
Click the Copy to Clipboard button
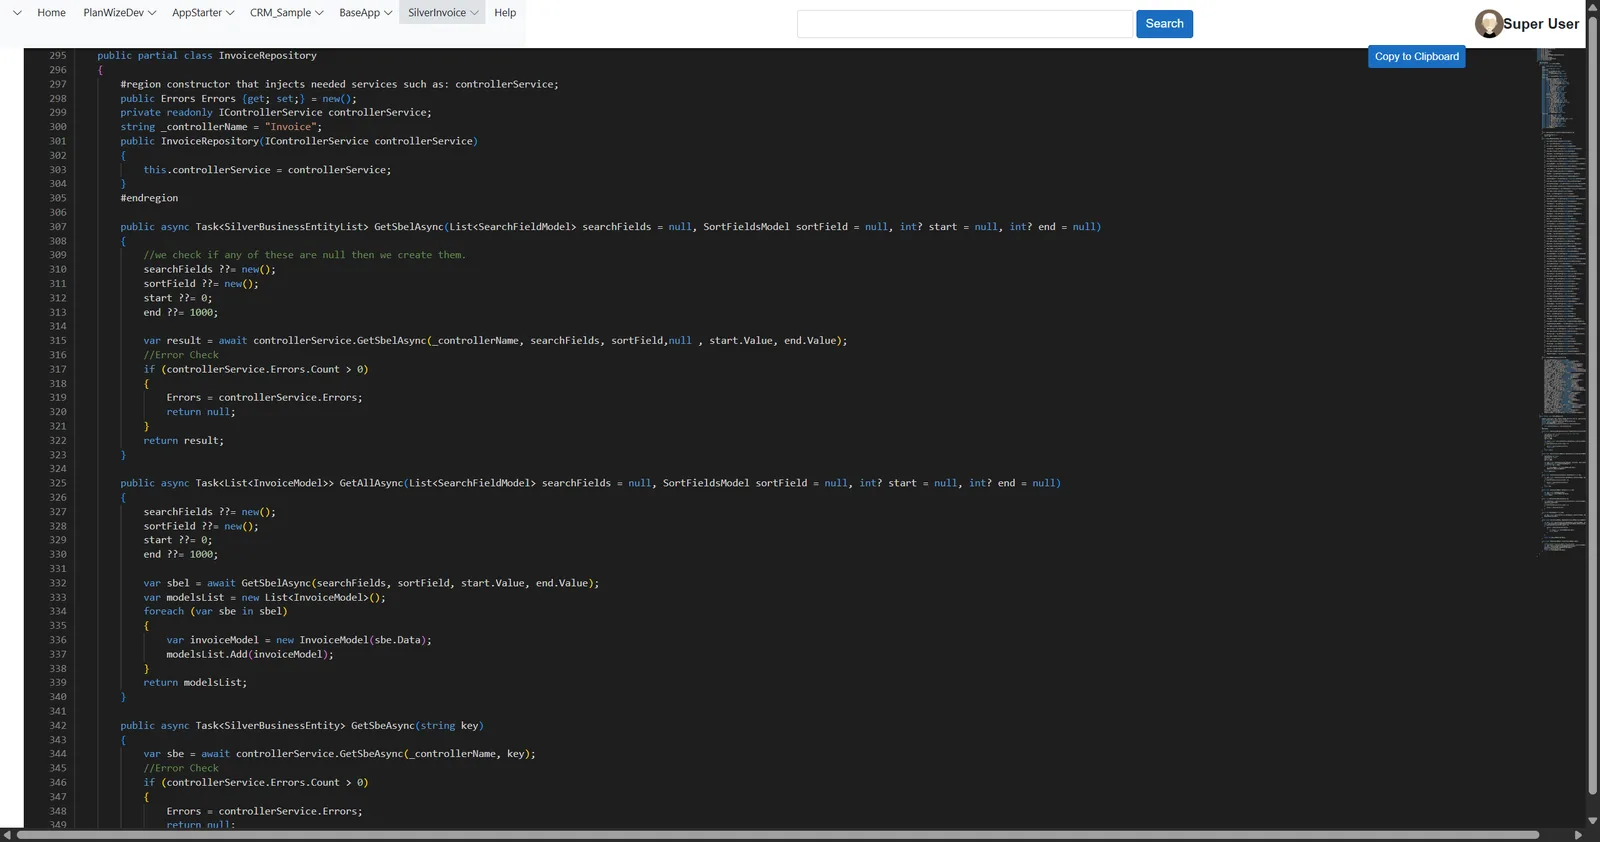[x=1416, y=57]
